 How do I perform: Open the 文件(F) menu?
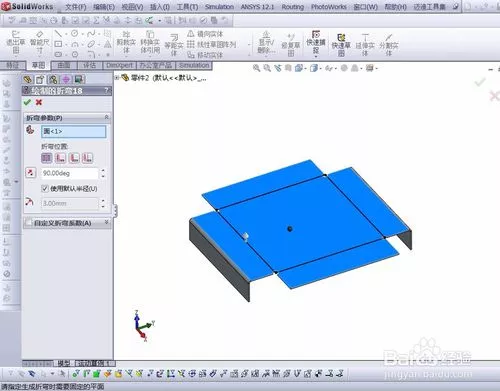tap(75, 7)
